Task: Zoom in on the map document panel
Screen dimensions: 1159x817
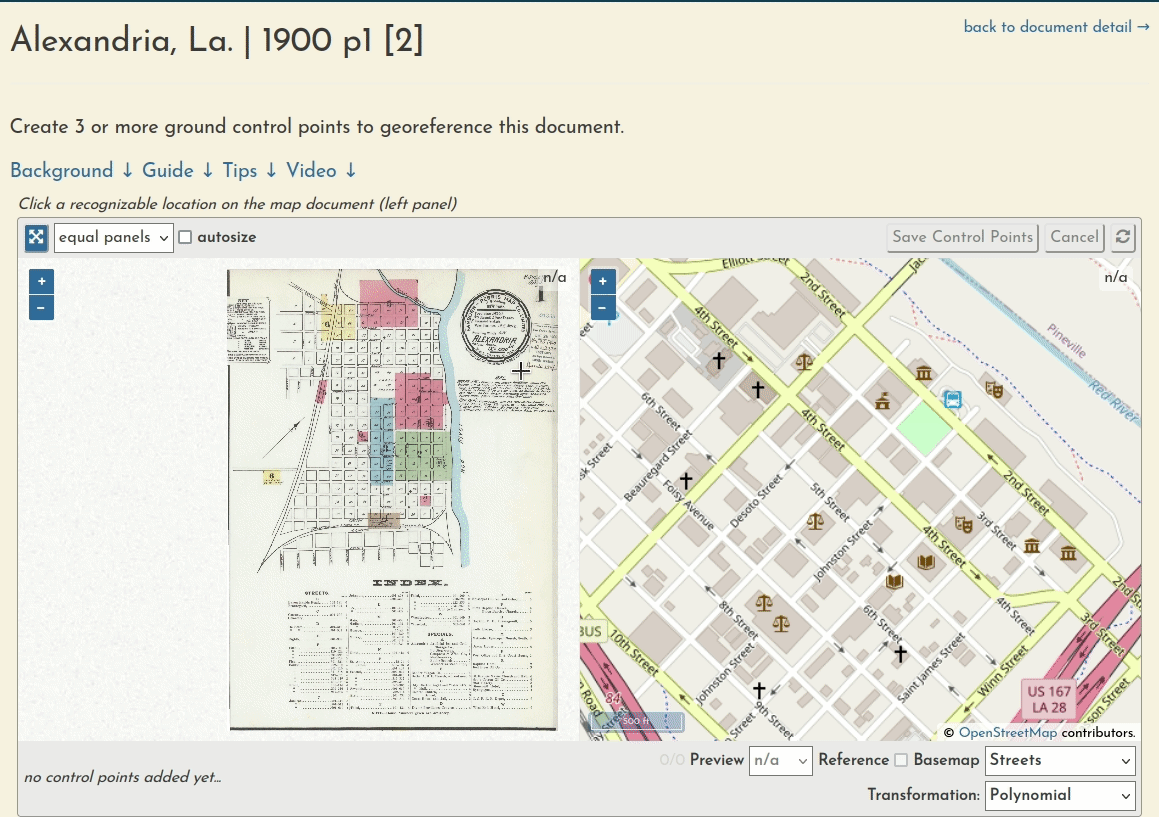Action: (x=41, y=281)
